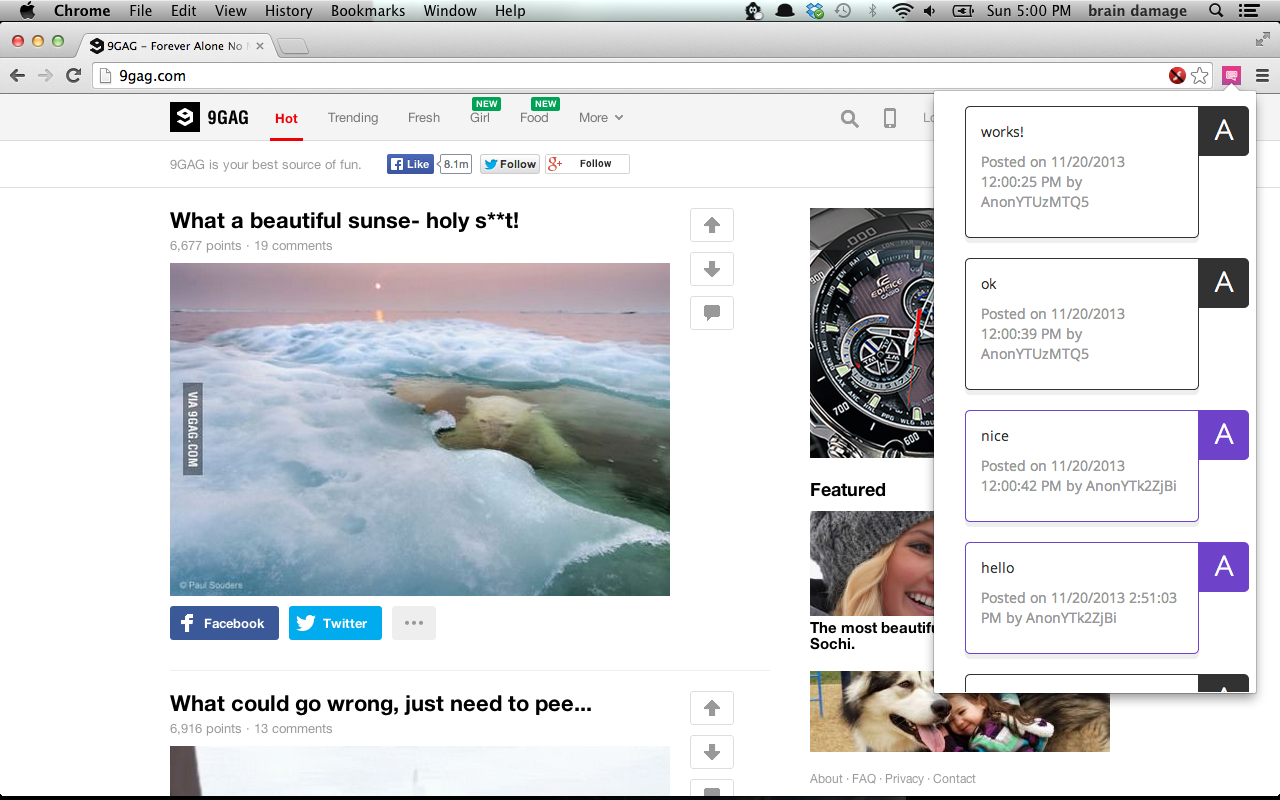Open the "What a beautiful sunse- holy s**t!" title
Image resolution: width=1280 pixels, height=800 pixels.
coord(344,221)
